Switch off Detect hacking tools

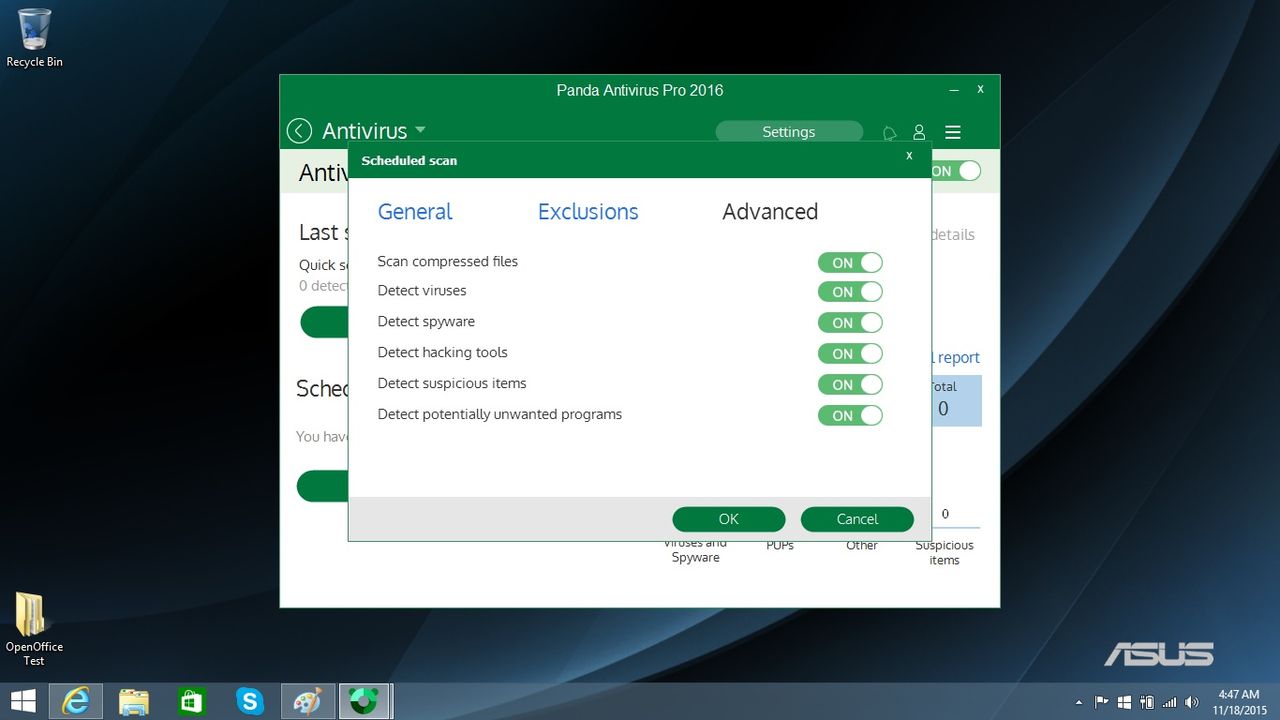pyautogui.click(x=850, y=354)
